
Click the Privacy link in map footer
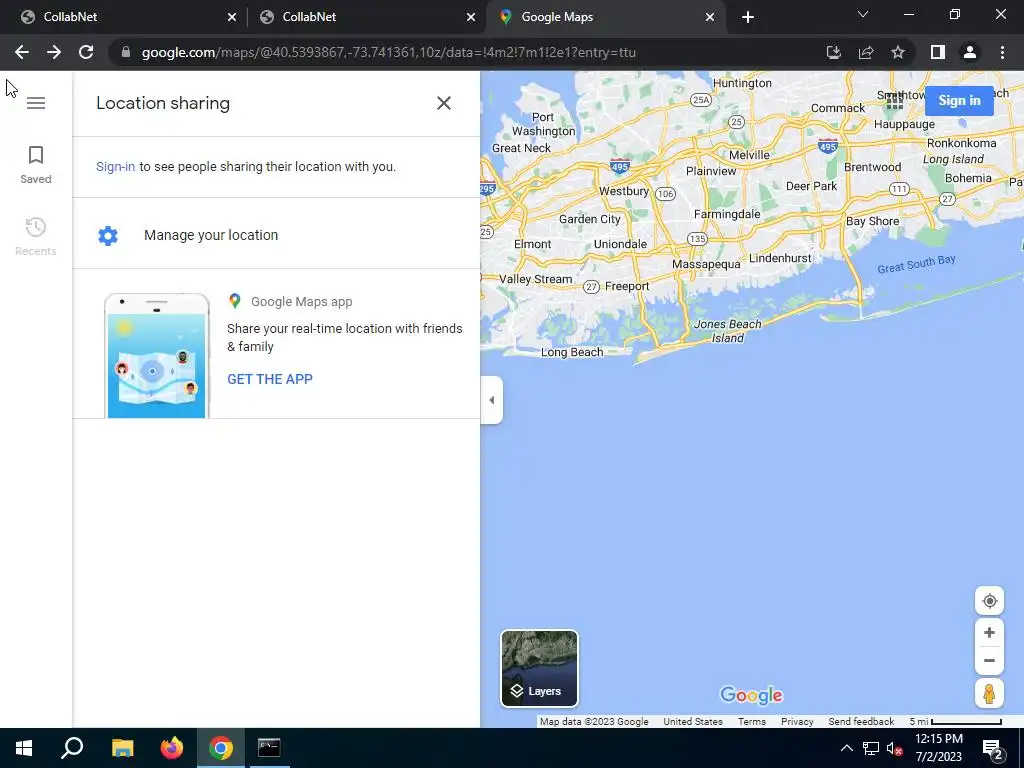(x=797, y=722)
